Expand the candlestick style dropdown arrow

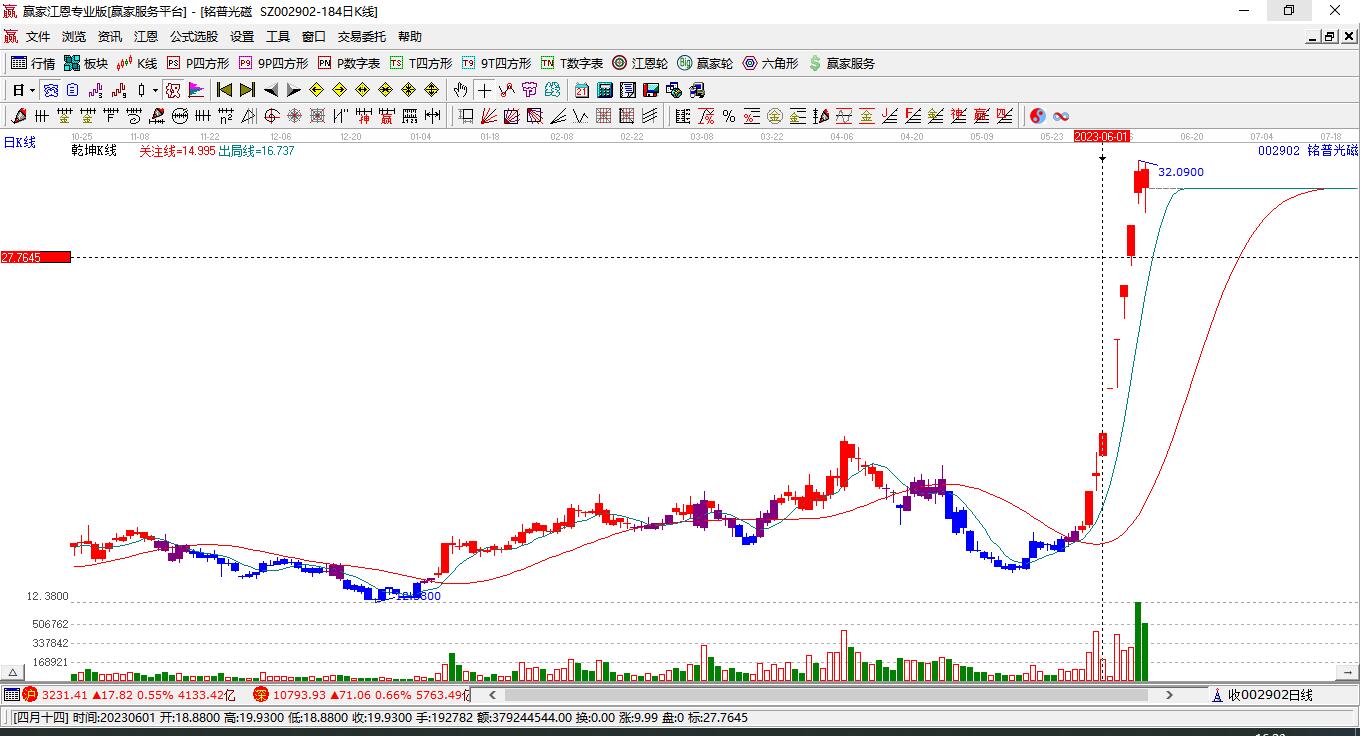pos(155,90)
